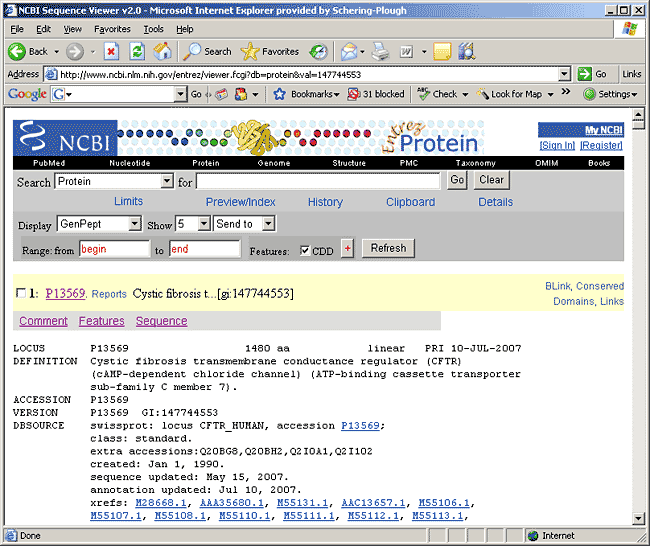Click the yellow Discuss notes icon
650x546 pixels.
point(442,52)
